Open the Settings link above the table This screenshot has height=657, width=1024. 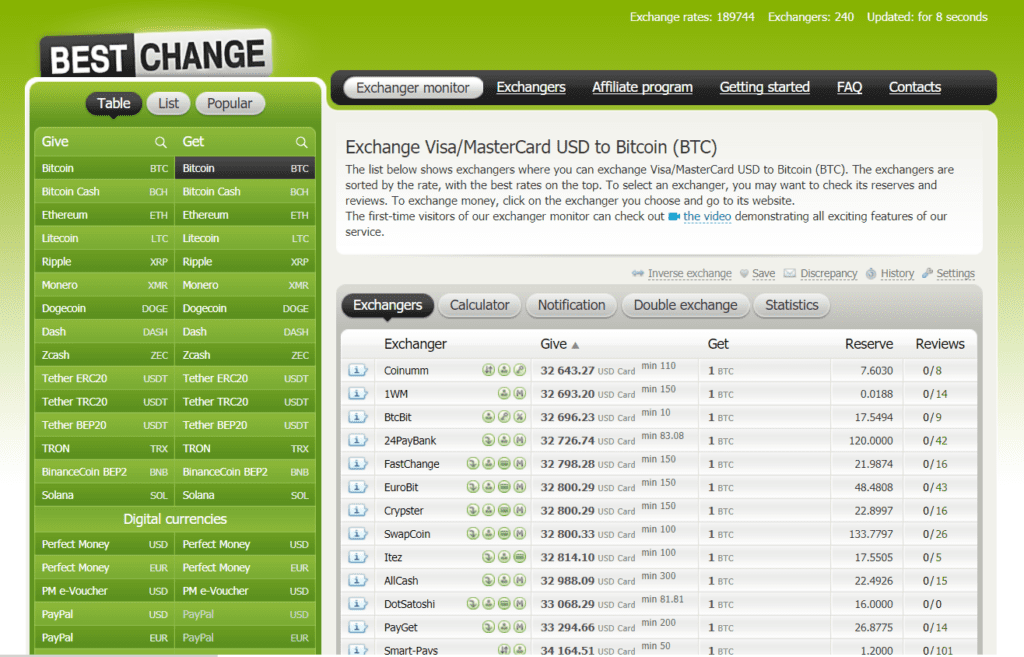[955, 274]
